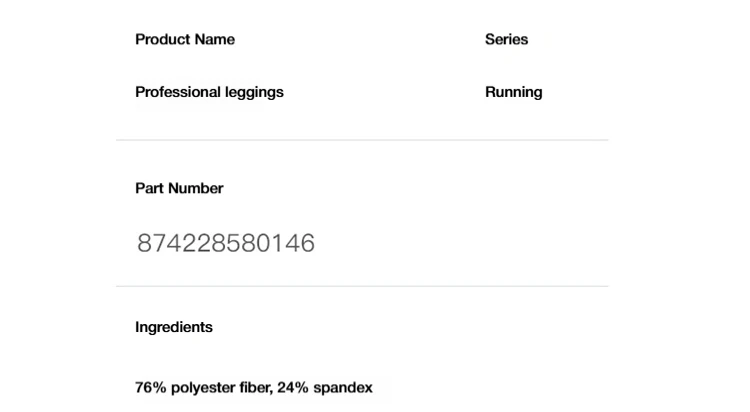
Task: Click the divider line above Part Number
Action: coord(362,140)
